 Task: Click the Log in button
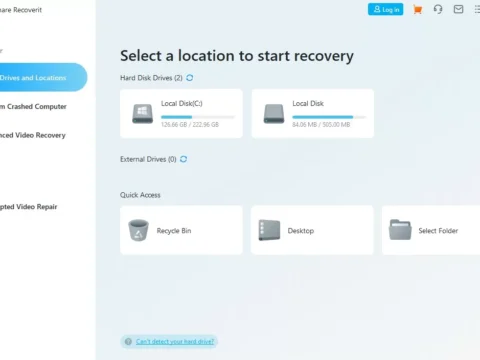[x=385, y=9]
